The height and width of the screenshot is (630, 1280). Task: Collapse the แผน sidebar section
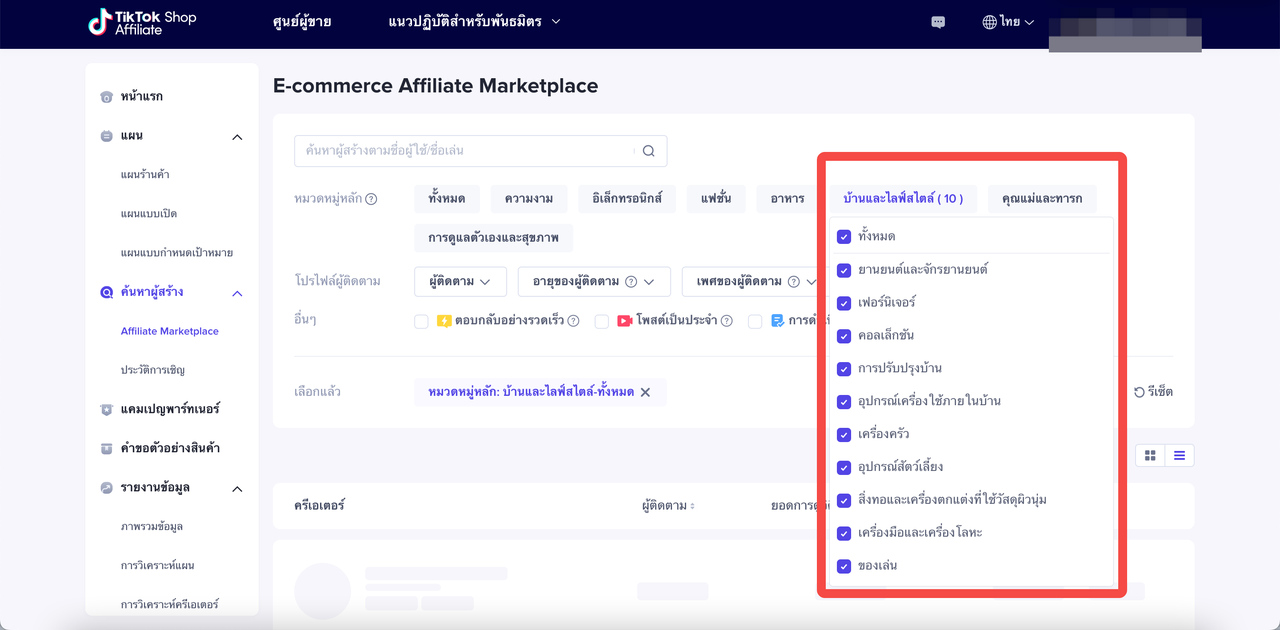pos(237,137)
